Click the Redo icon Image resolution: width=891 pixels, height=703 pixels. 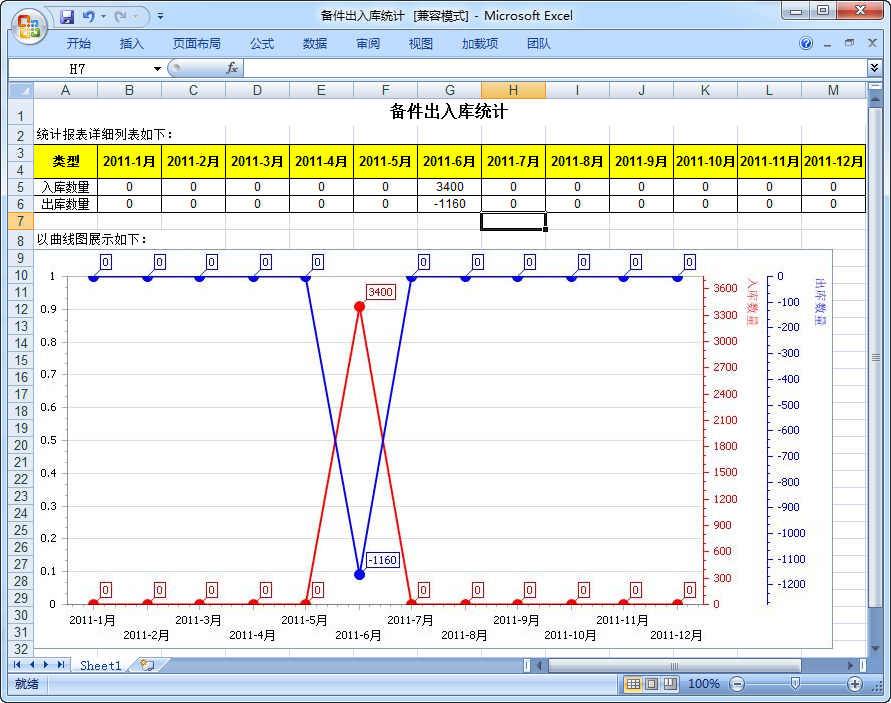point(120,16)
